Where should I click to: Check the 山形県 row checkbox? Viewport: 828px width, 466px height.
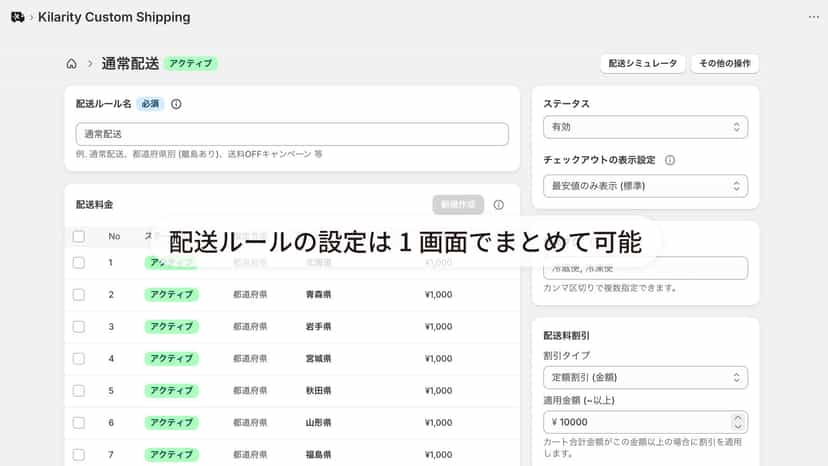79,423
